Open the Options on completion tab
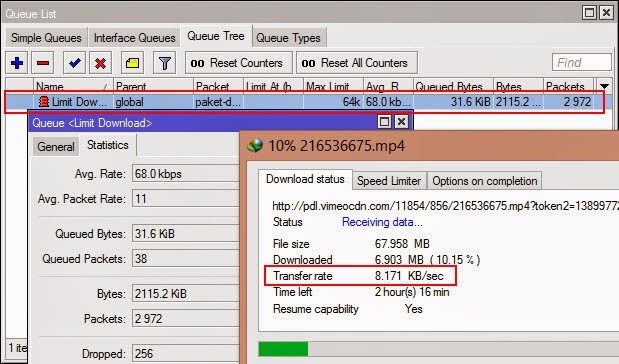The width and height of the screenshot is (619, 364). [x=484, y=181]
